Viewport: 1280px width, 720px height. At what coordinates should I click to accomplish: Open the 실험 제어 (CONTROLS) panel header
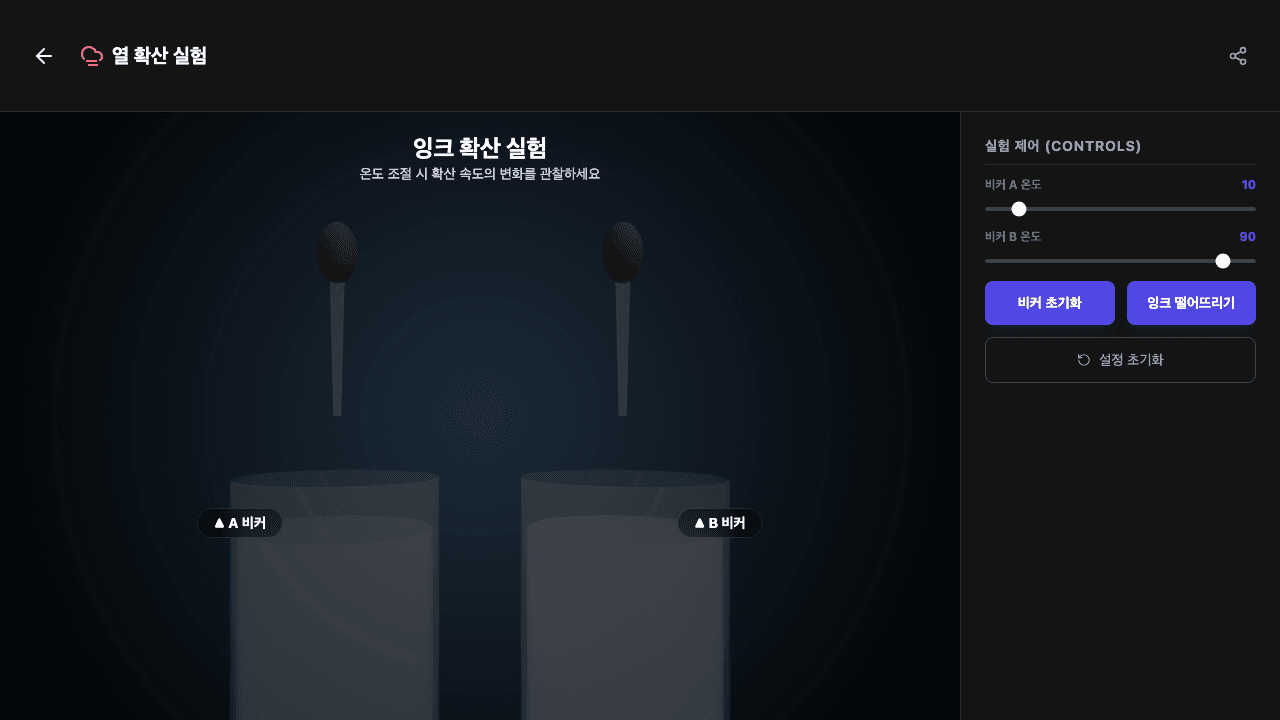[x=1062, y=146]
